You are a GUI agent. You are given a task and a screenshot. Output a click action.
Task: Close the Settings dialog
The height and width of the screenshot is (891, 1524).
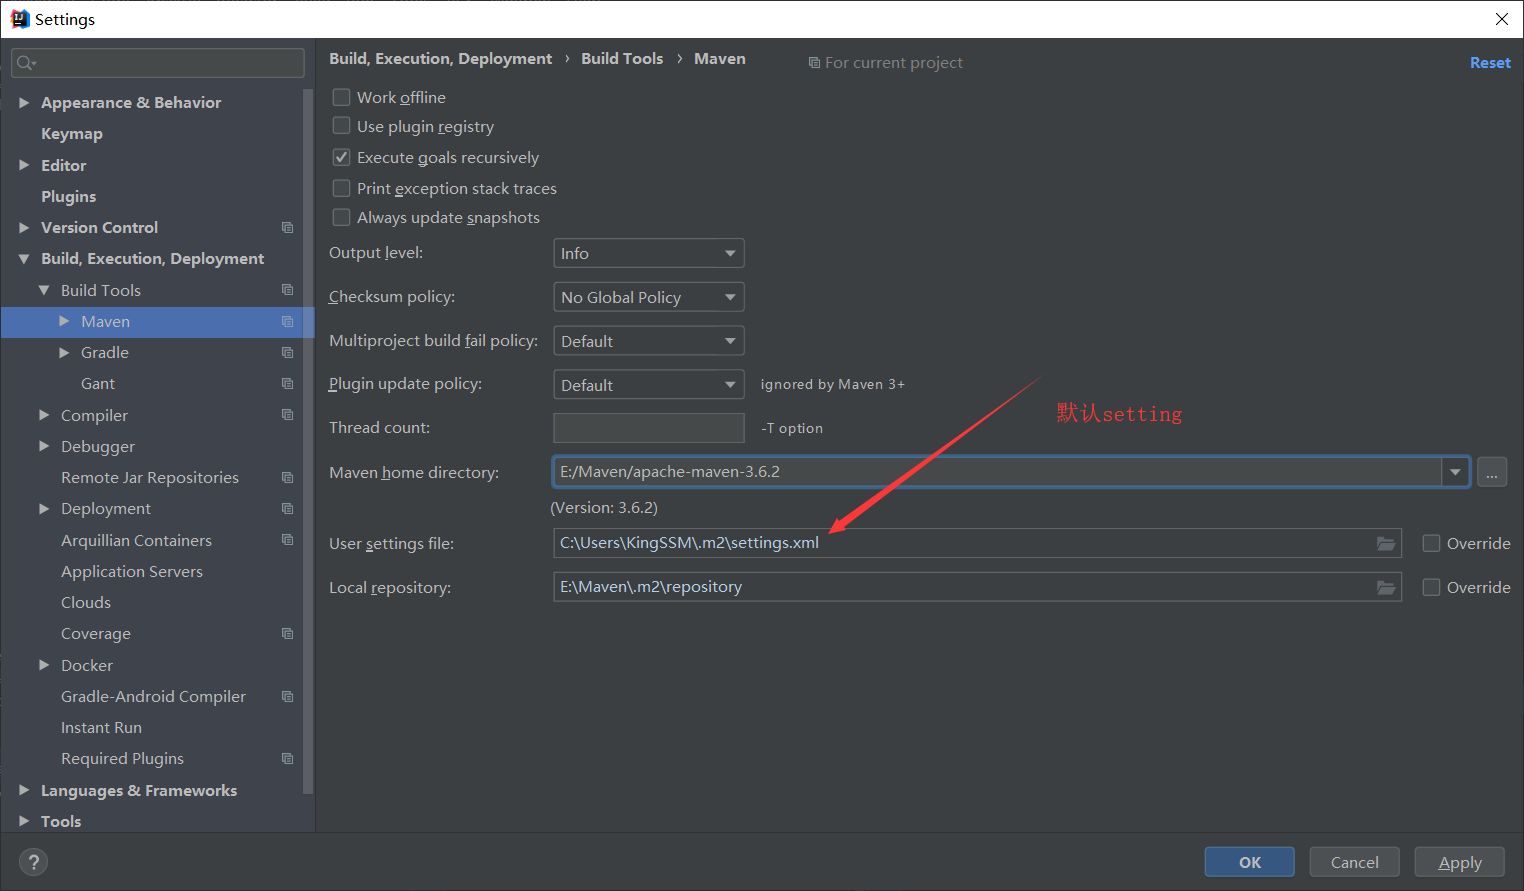[x=1502, y=19]
